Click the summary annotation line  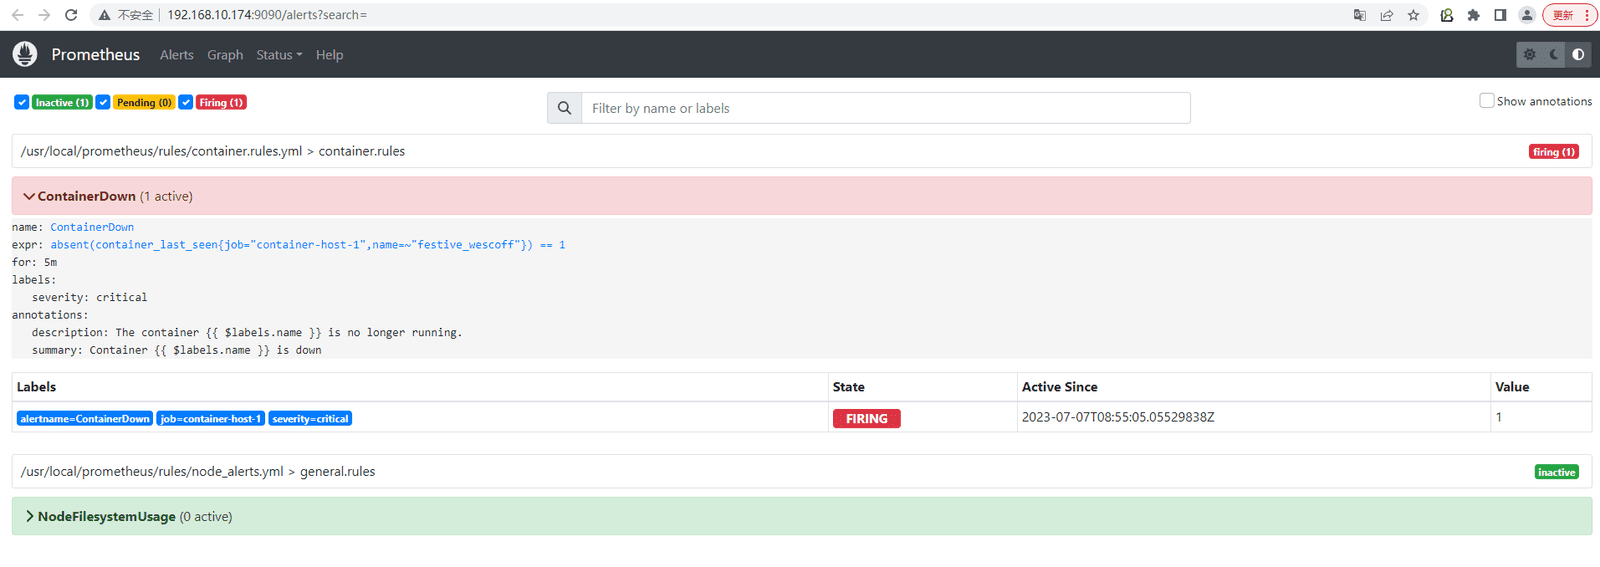(x=177, y=350)
